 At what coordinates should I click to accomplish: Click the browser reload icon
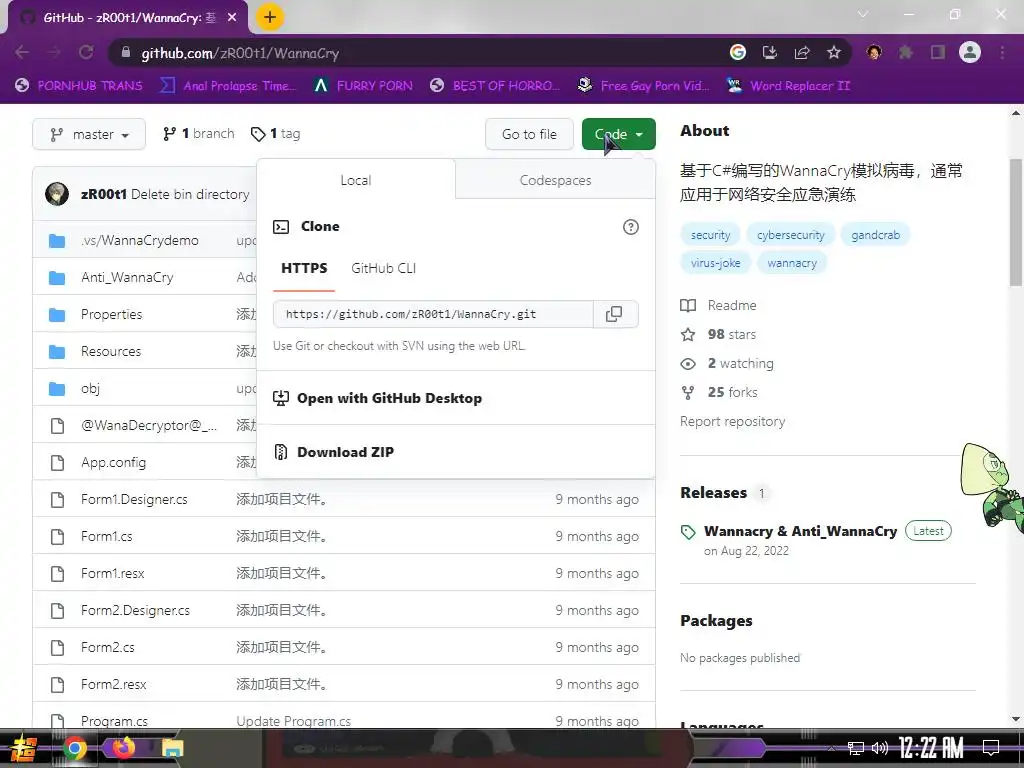[x=86, y=53]
